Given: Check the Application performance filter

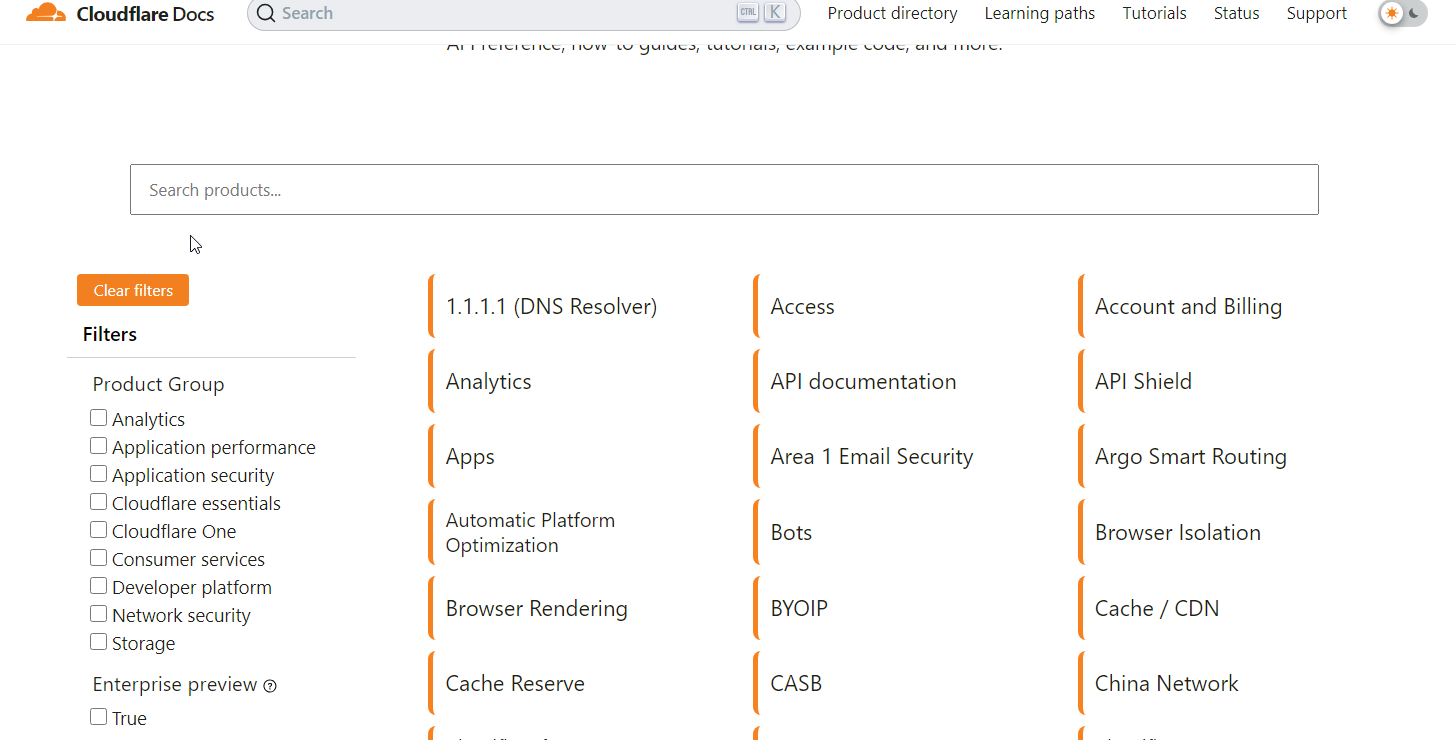Looking at the screenshot, I should tap(98, 446).
